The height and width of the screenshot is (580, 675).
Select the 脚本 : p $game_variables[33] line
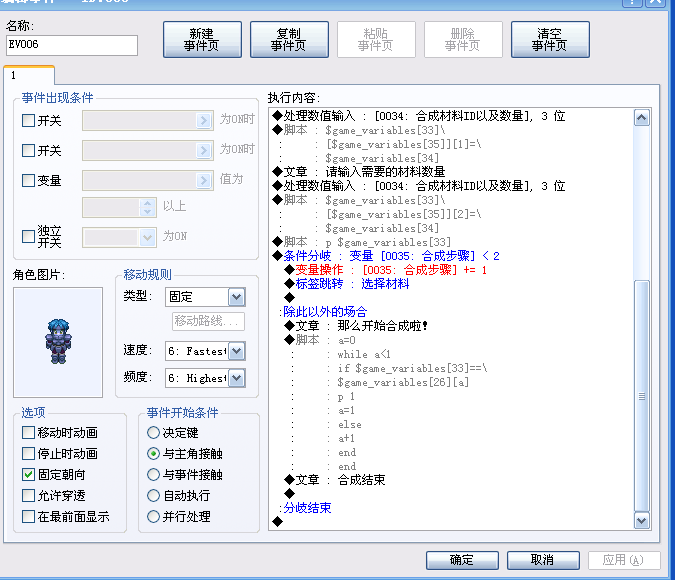click(x=361, y=242)
